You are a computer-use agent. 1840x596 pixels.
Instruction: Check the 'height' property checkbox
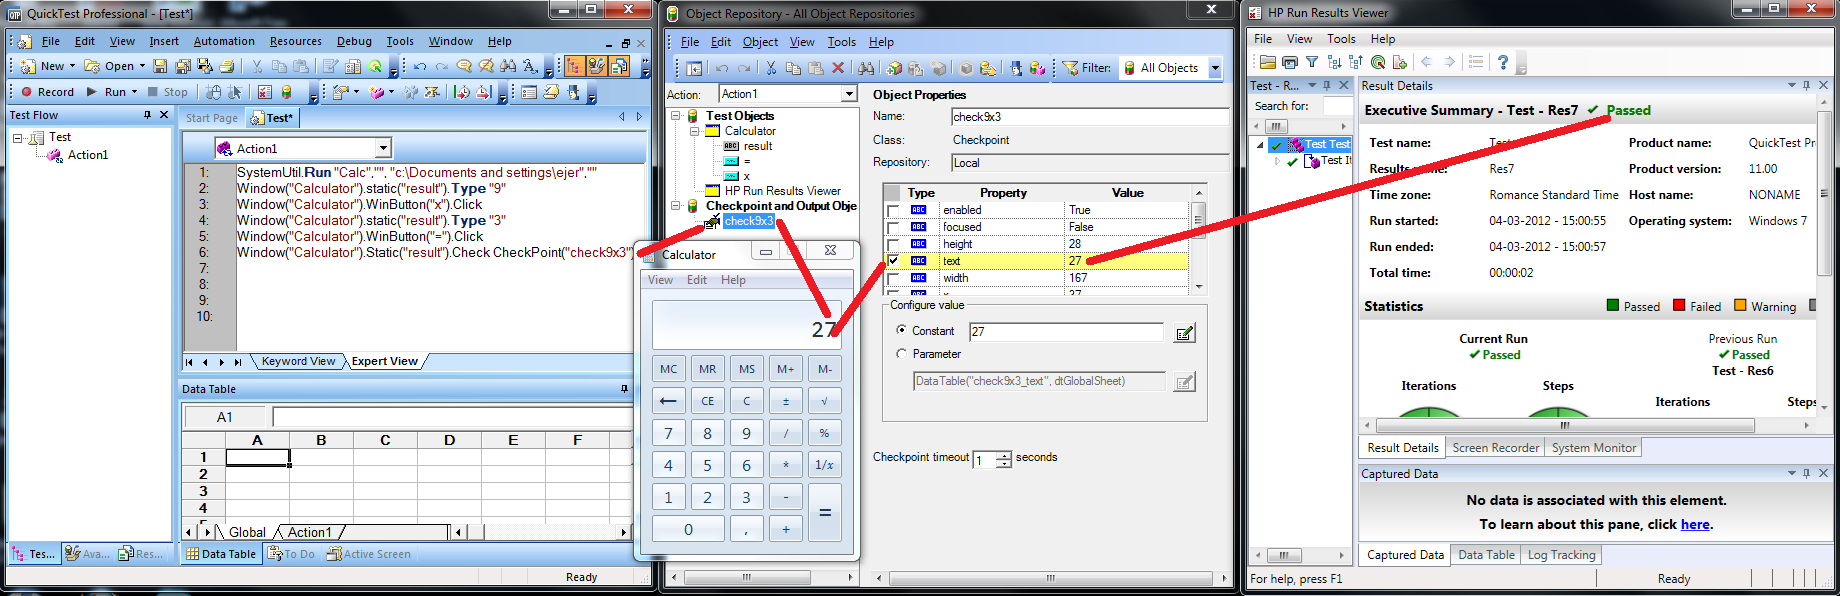(893, 244)
